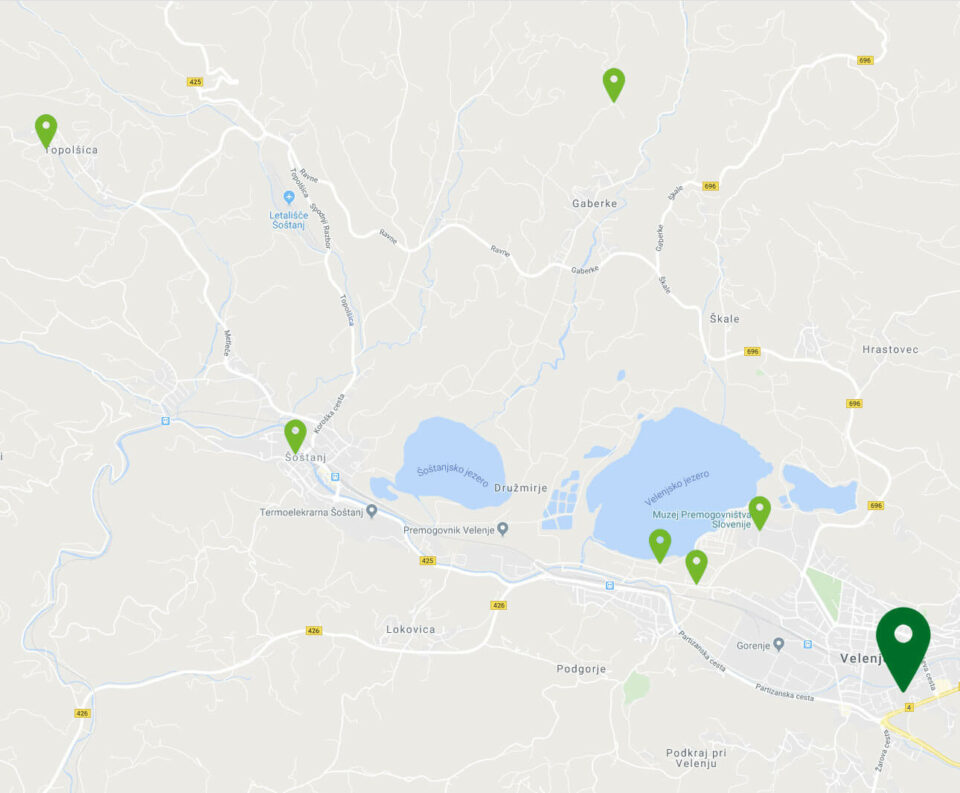Viewport: 960px width, 793px height.
Task: Click the Letališče Šoštanj airport icon
Action: (289, 197)
